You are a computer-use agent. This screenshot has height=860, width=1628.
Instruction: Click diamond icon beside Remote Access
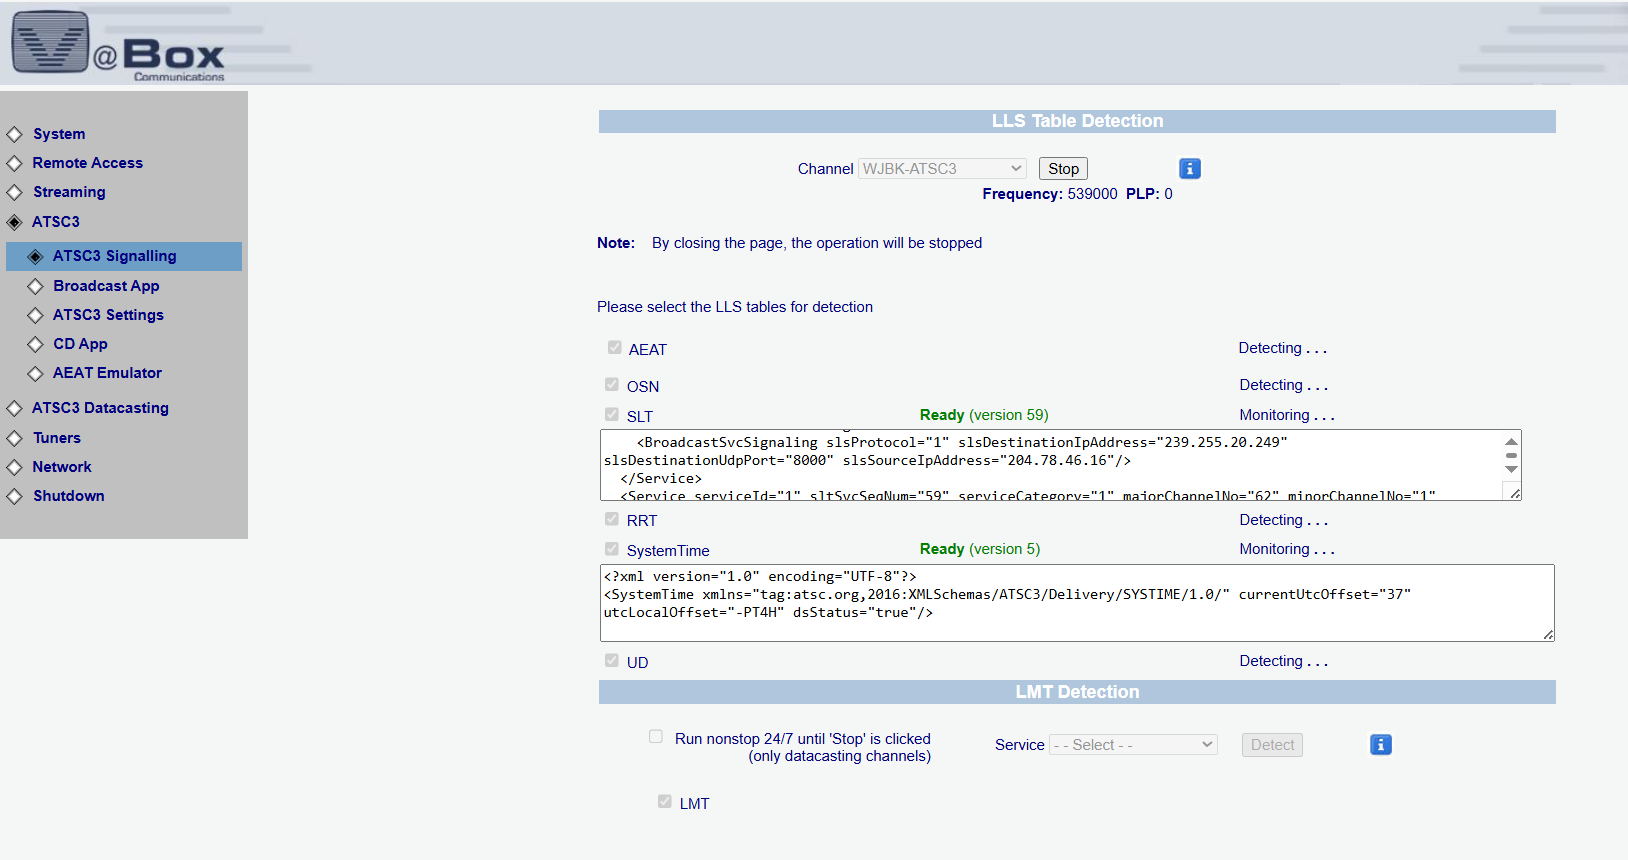14,163
